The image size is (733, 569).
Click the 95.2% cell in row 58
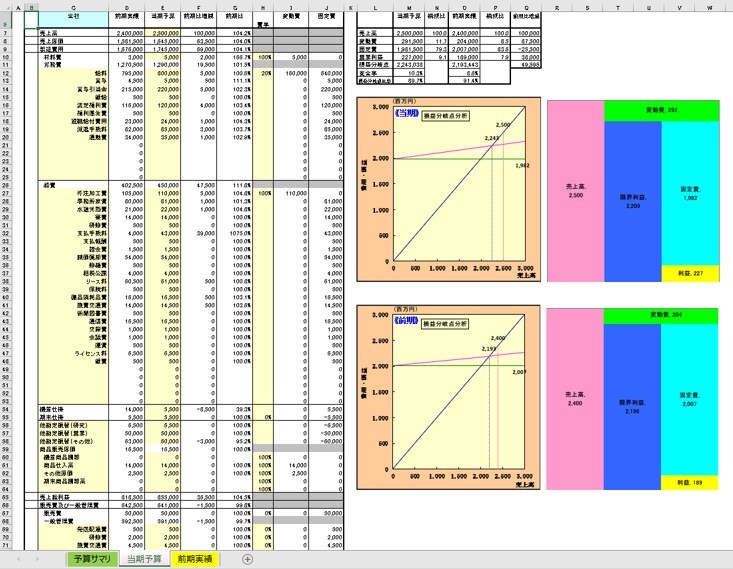coord(235,441)
